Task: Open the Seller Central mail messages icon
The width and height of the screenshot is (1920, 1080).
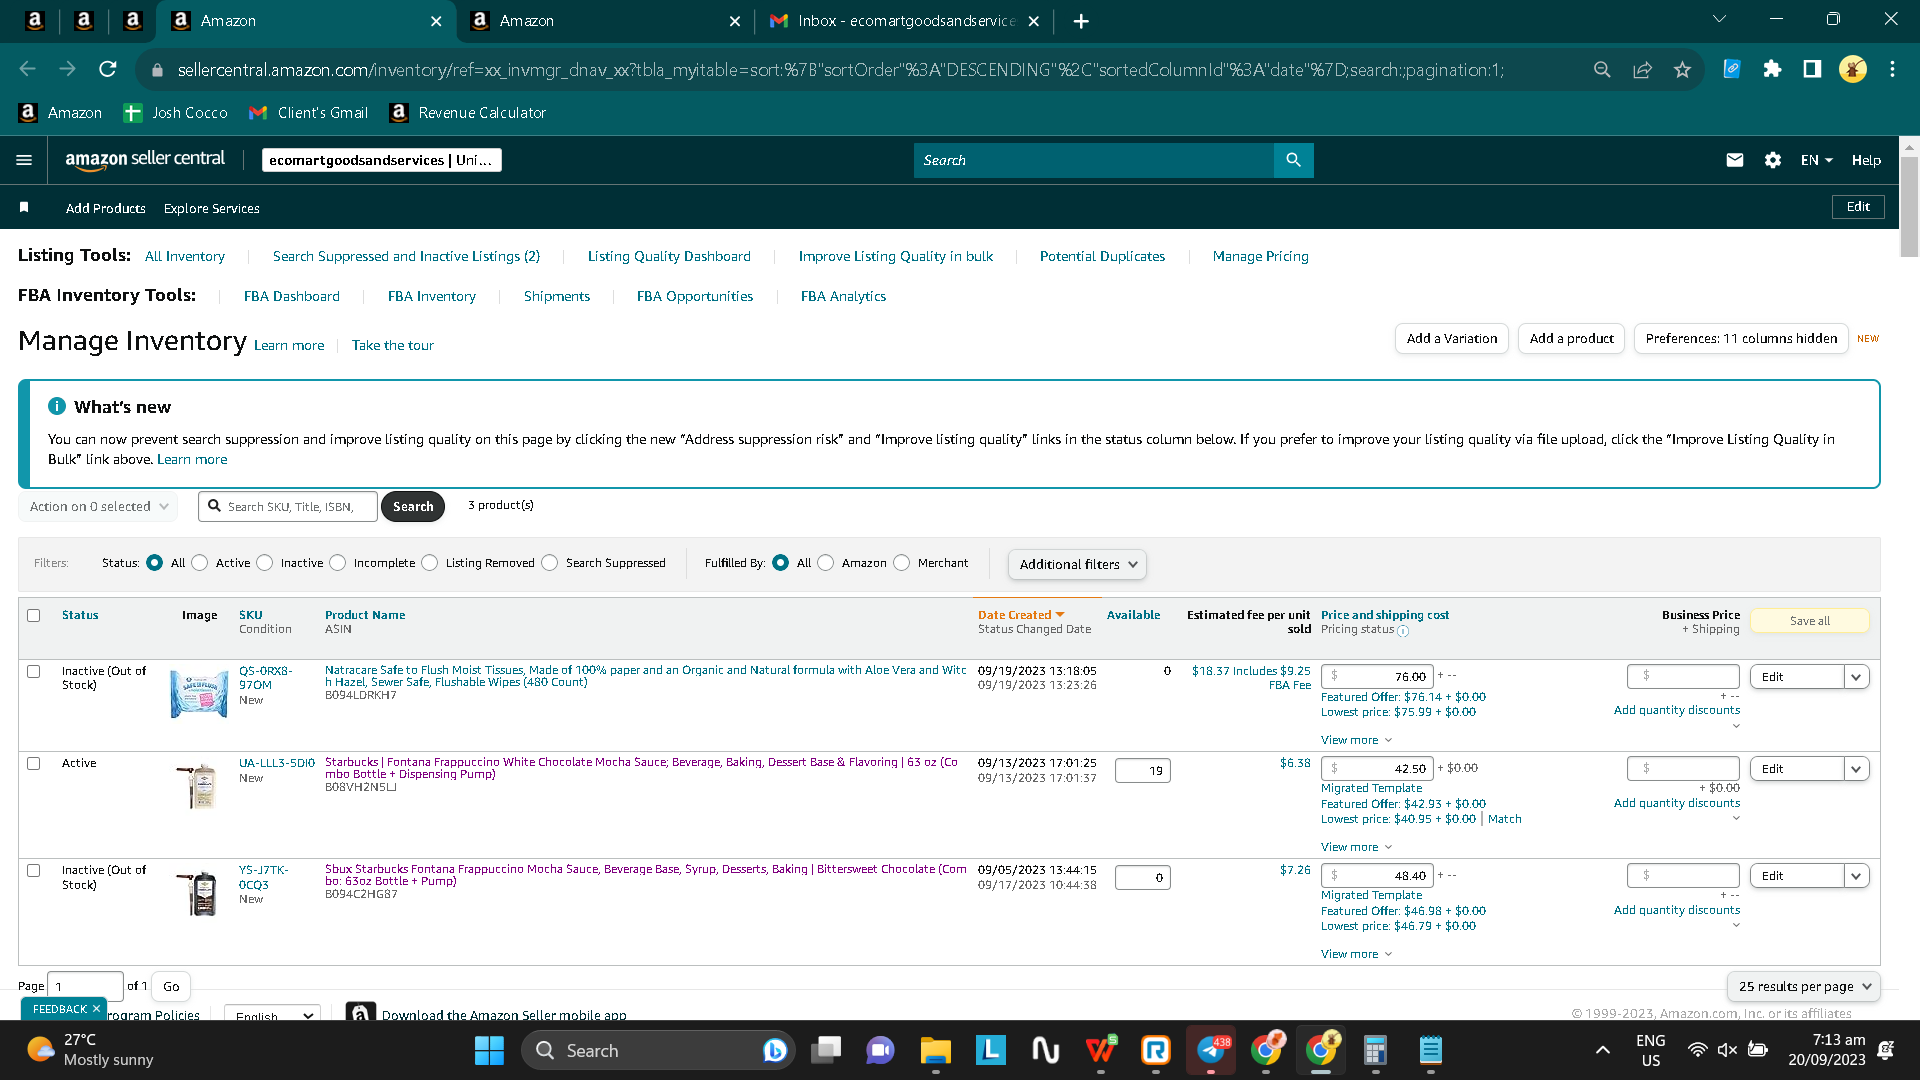Action: click(x=1735, y=160)
